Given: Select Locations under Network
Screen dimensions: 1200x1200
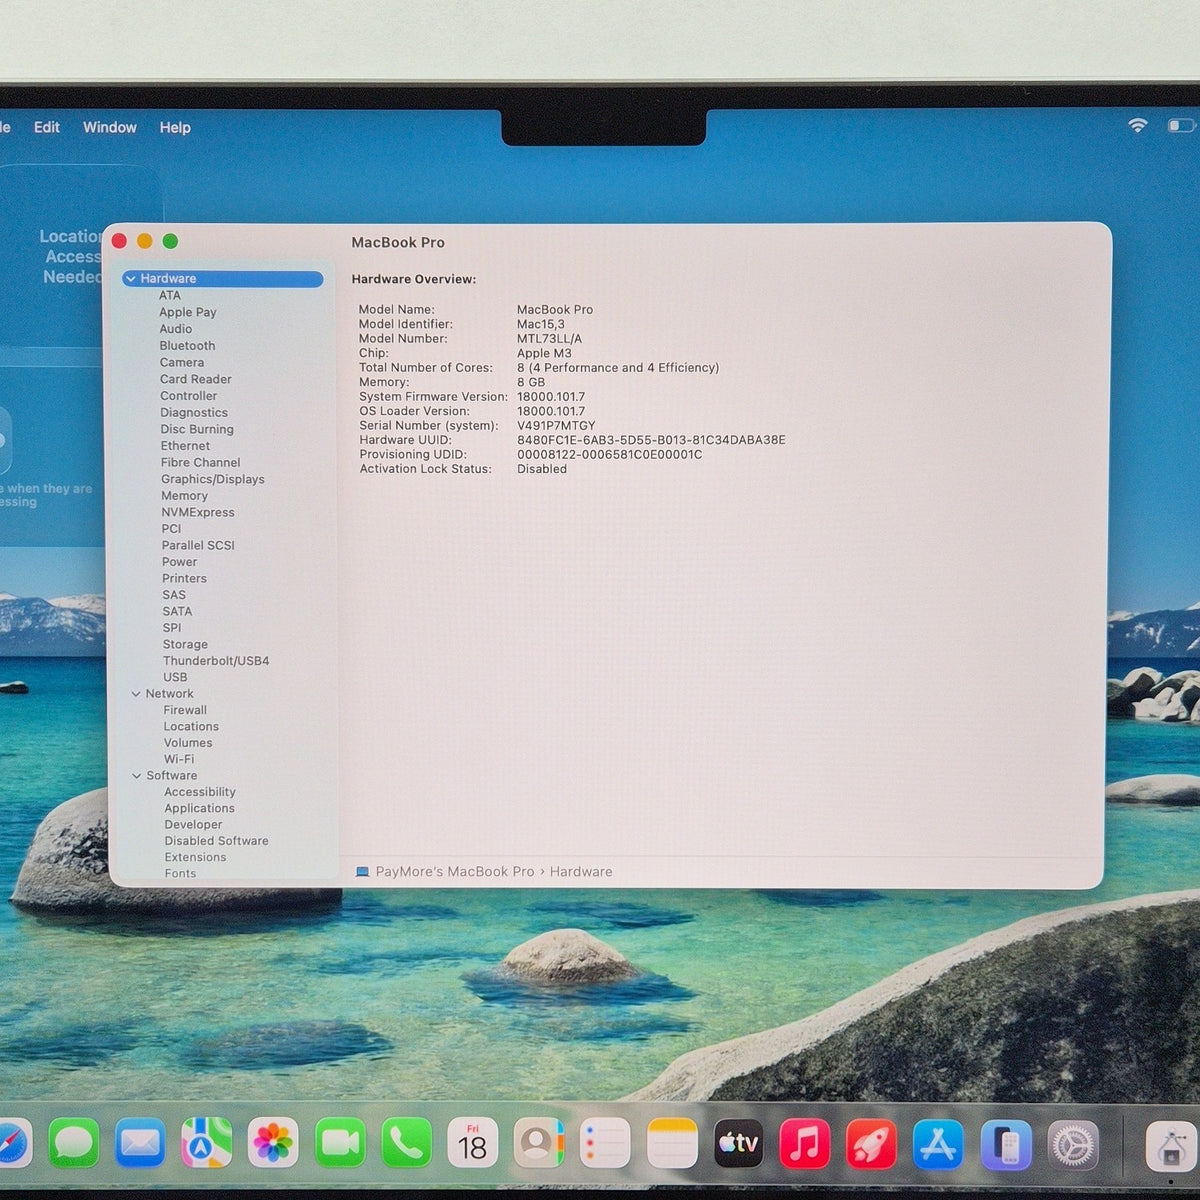Looking at the screenshot, I should point(191,727).
